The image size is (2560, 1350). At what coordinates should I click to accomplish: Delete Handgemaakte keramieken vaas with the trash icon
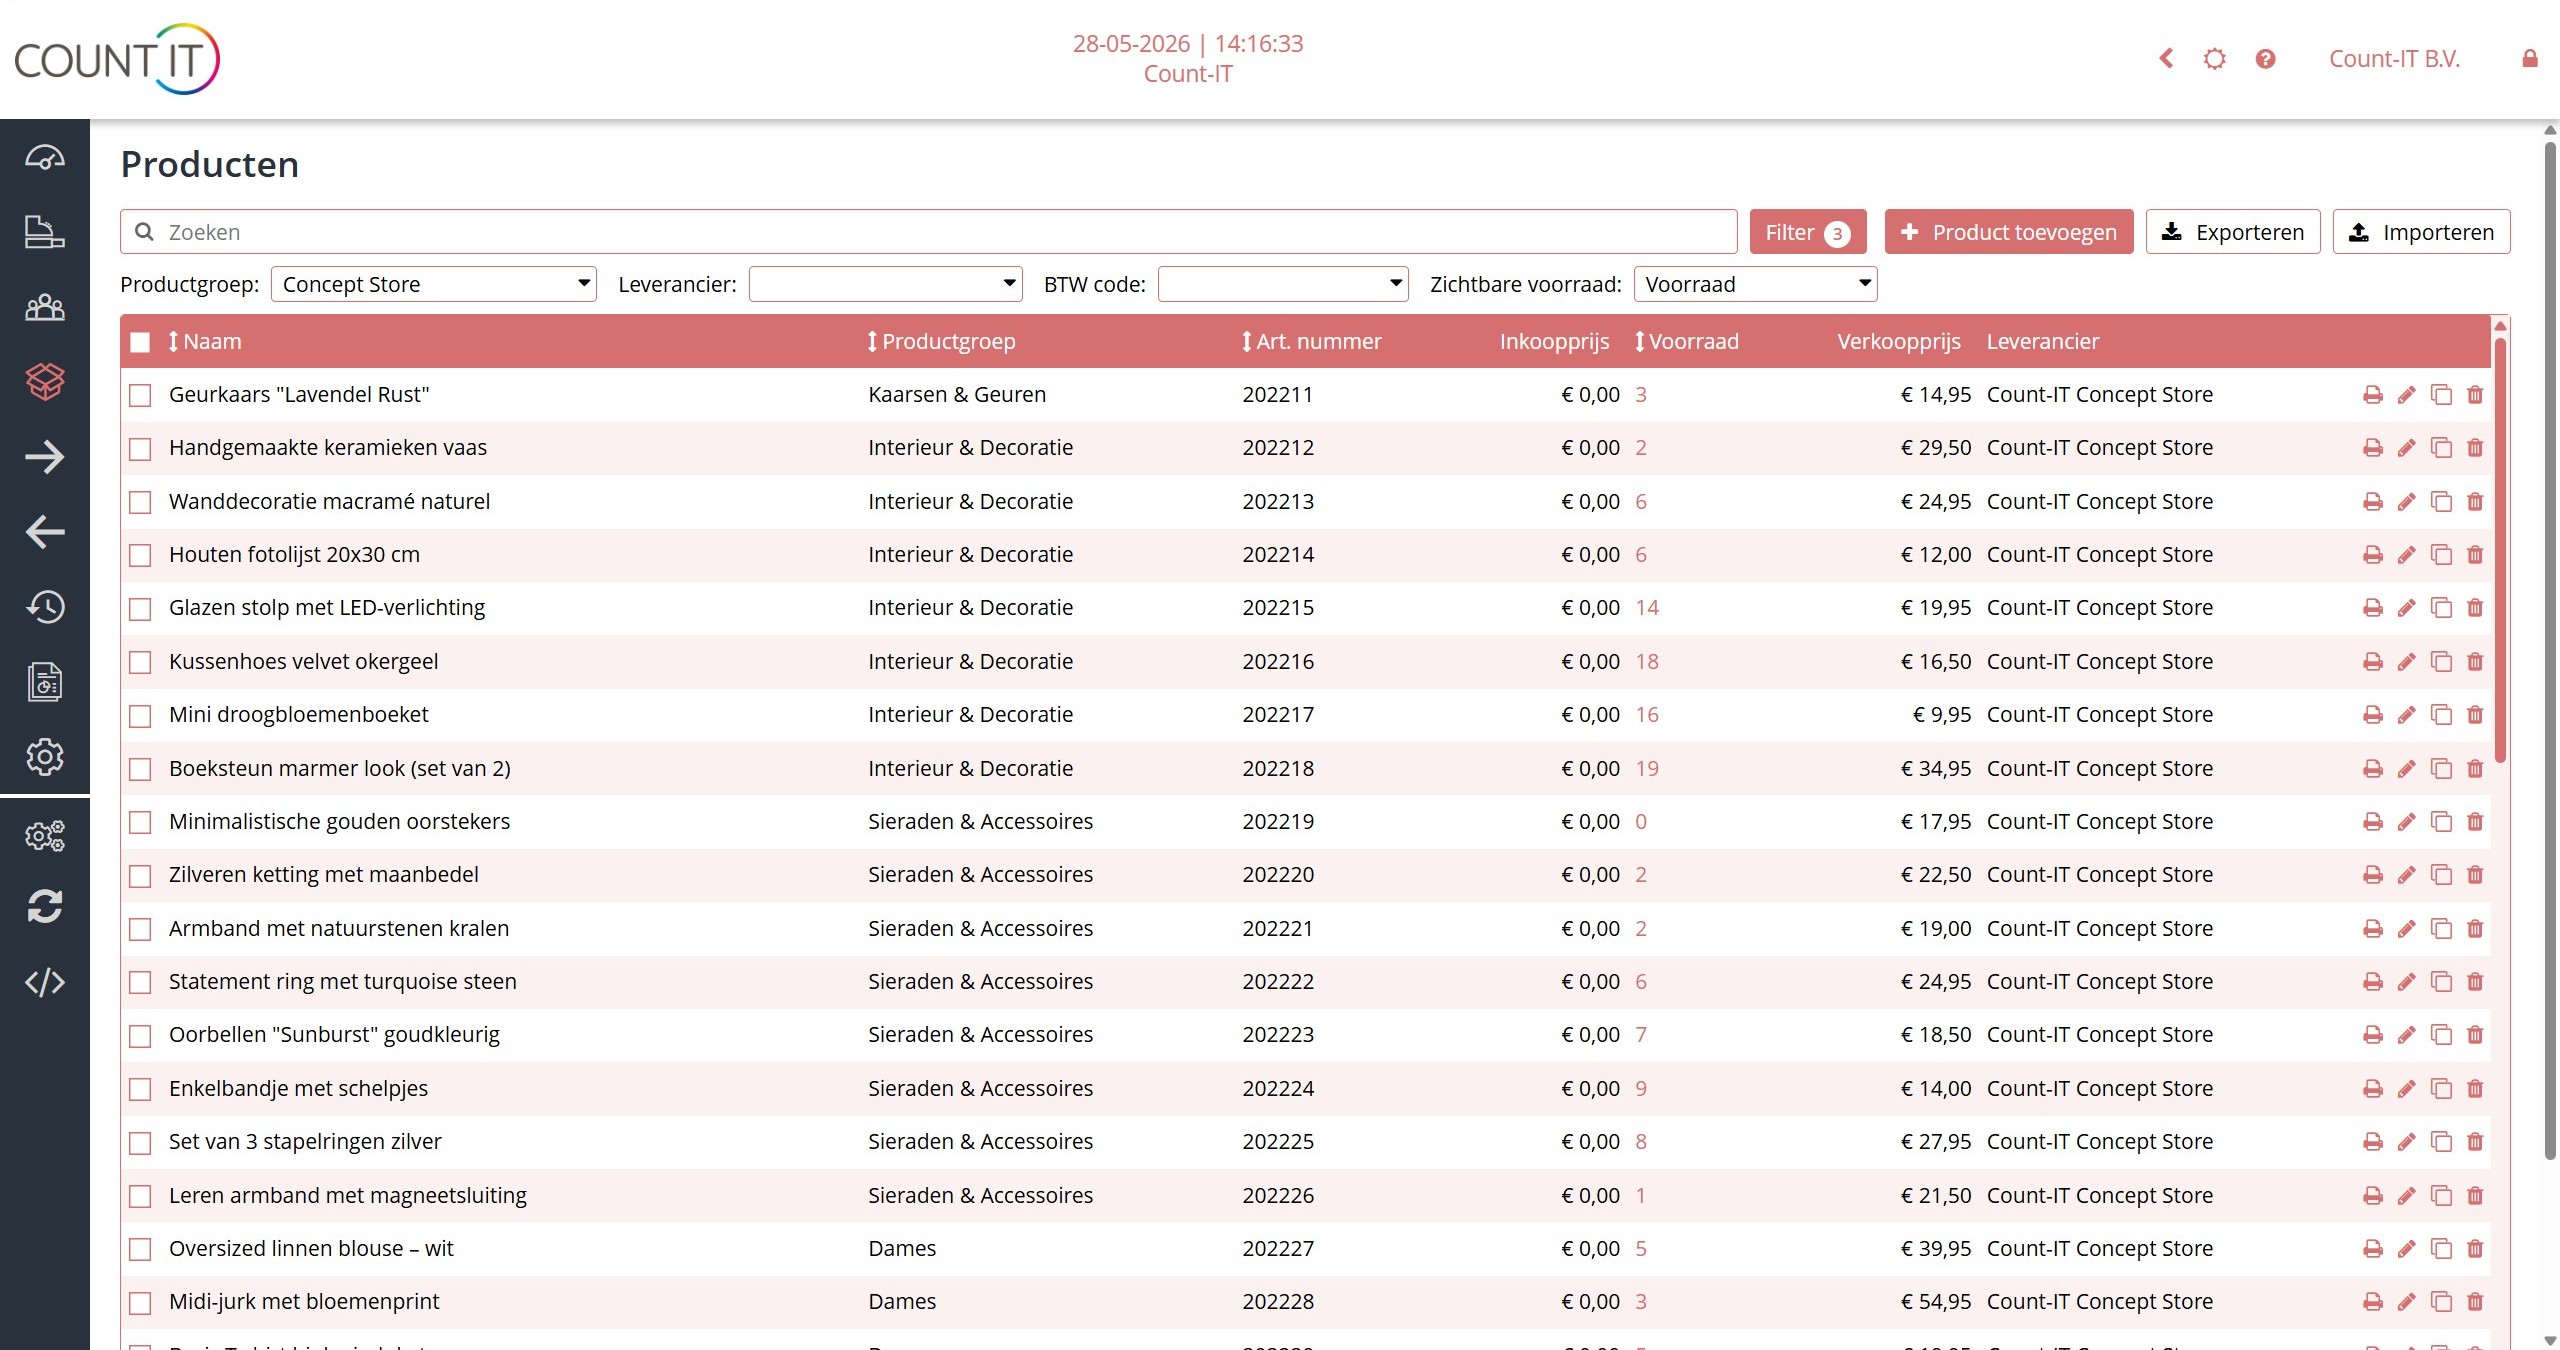coord(2475,448)
